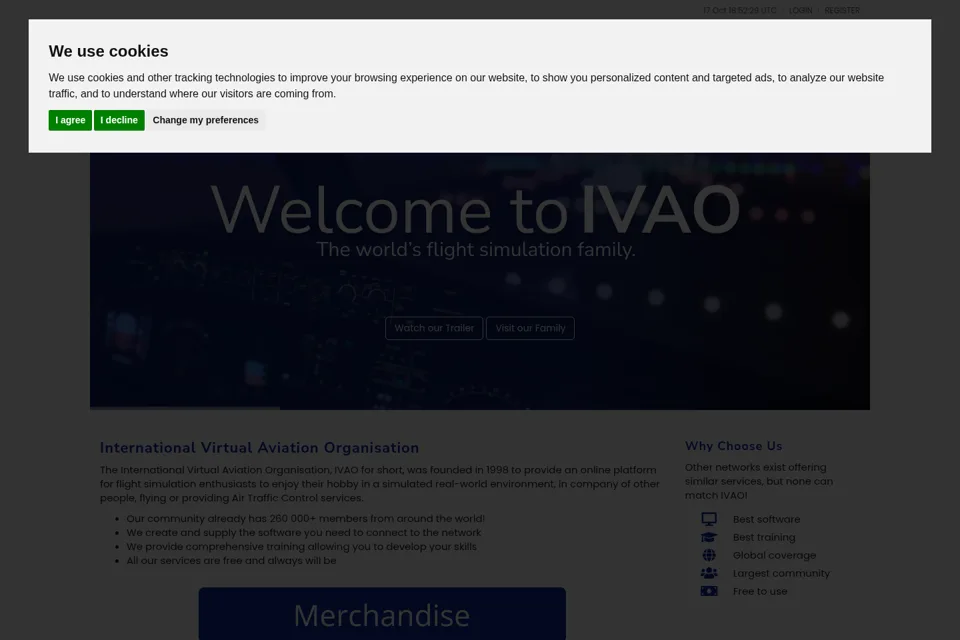The image size is (960, 640).
Task: Click the 260 000+ members bullet line
Action: click(x=306, y=519)
